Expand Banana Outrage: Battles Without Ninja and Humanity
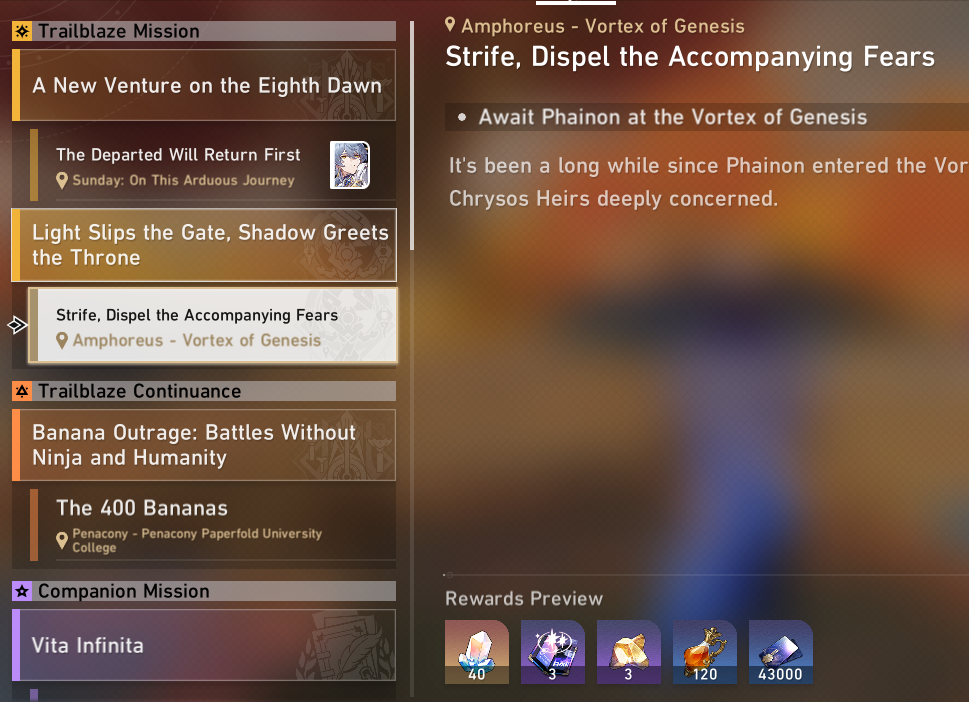The image size is (969, 702). [204, 445]
